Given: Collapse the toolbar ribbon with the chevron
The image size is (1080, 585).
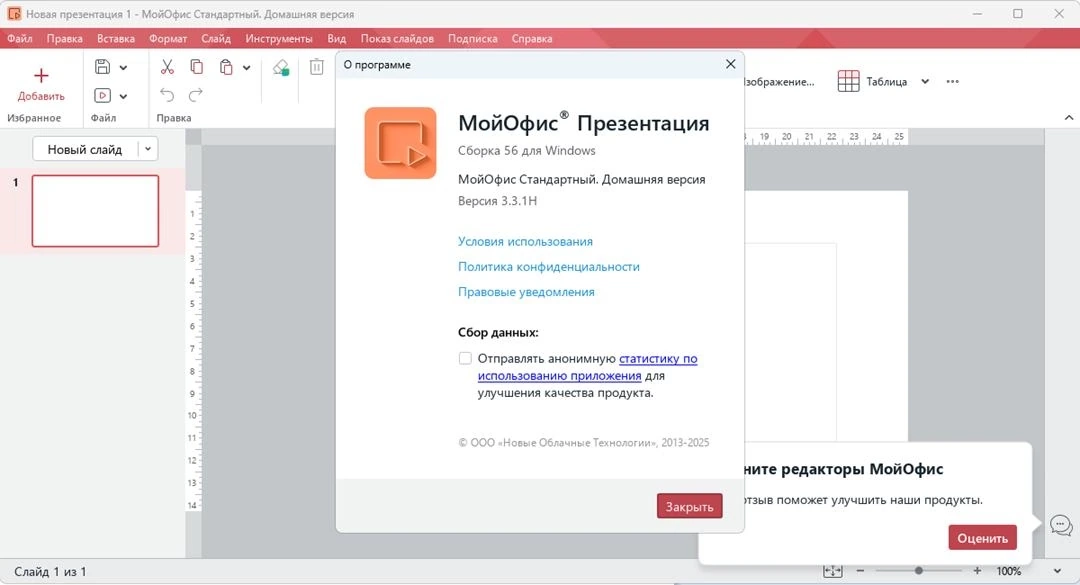Looking at the screenshot, I should tap(1069, 118).
